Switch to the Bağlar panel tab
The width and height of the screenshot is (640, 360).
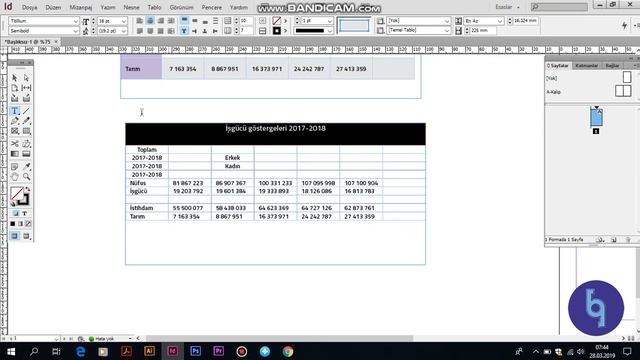click(x=612, y=66)
